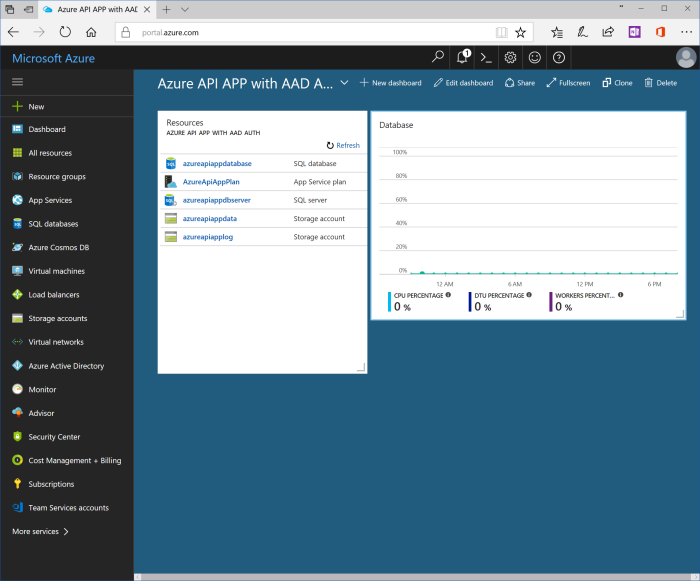
Task: Click the DTU Percentage info icon
Action: point(529,295)
